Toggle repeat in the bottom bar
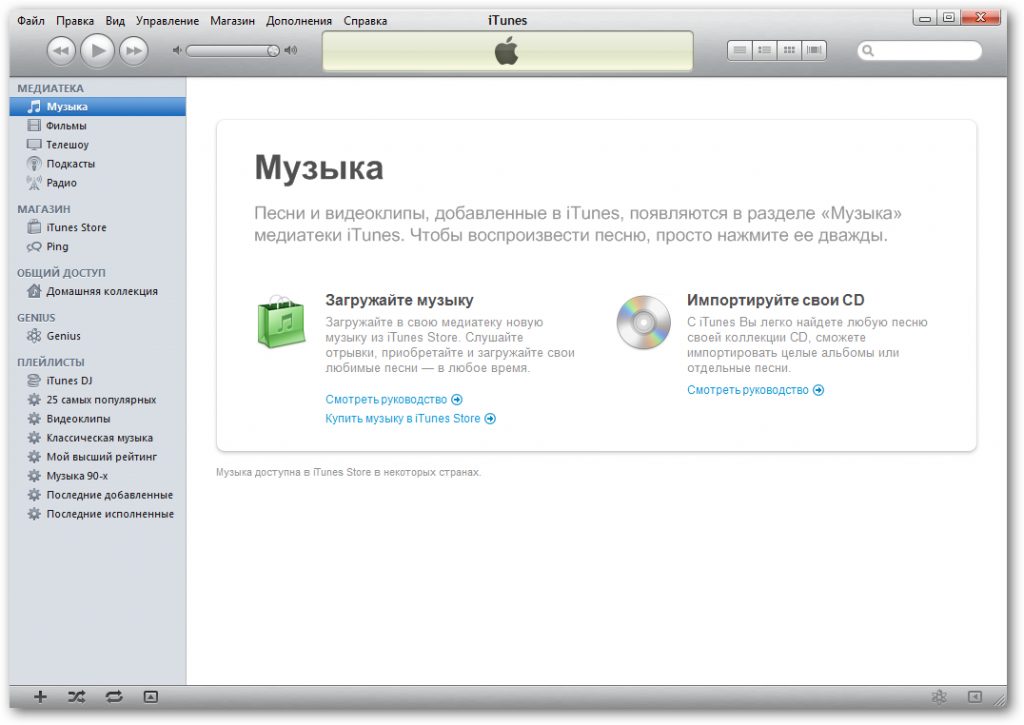 113,697
